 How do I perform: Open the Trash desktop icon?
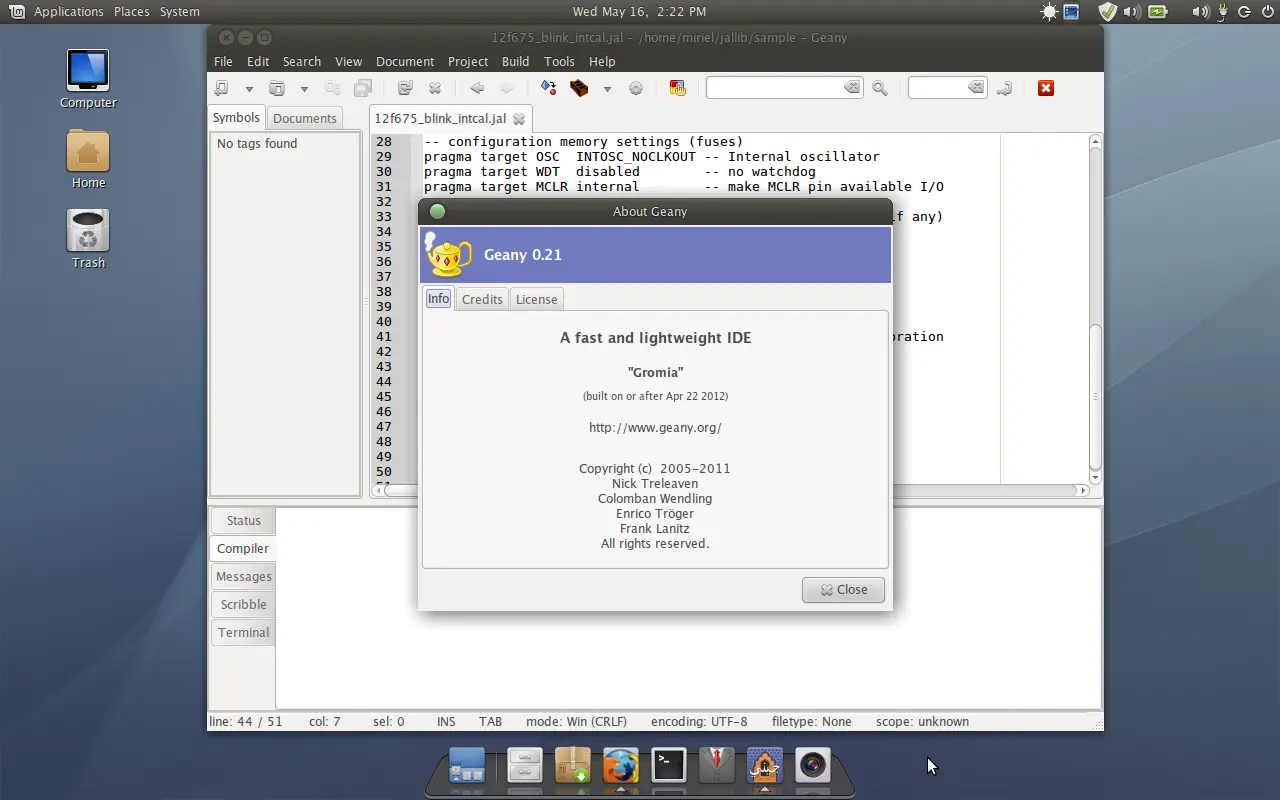point(88,239)
